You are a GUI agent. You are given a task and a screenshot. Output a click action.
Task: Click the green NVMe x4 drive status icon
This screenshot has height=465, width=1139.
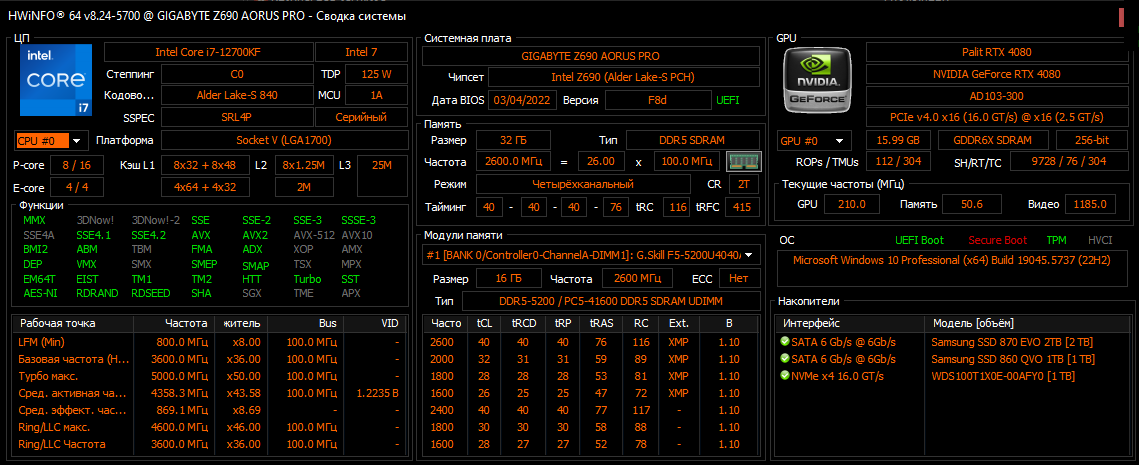pyautogui.click(x=785, y=376)
